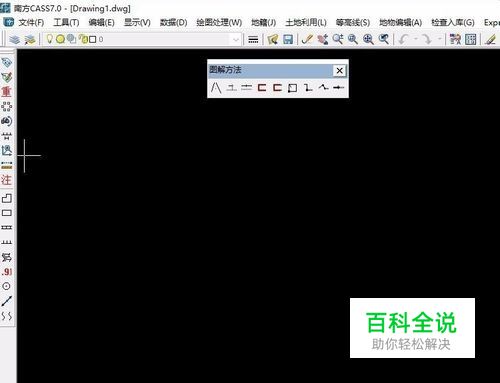Screen dimensions: 500x383
Task: Open the 工具(T) menu
Action: (x=66, y=22)
